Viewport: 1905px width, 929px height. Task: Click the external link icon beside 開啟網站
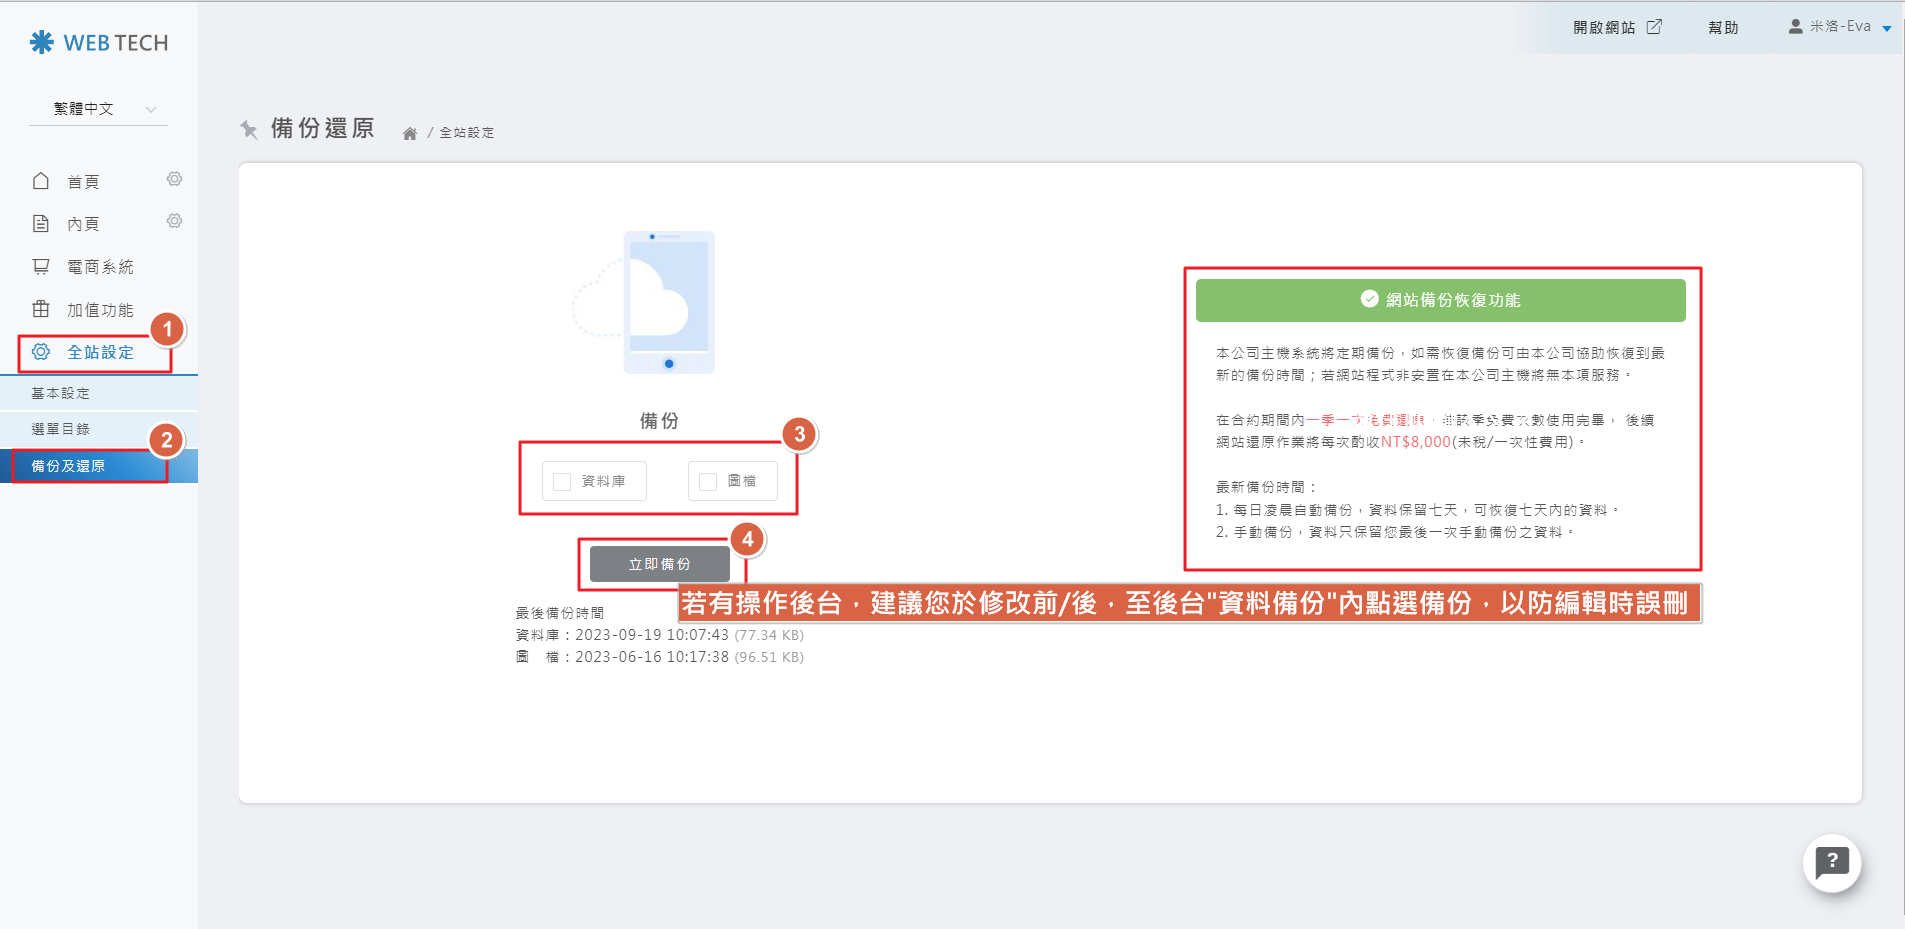pos(1654,27)
